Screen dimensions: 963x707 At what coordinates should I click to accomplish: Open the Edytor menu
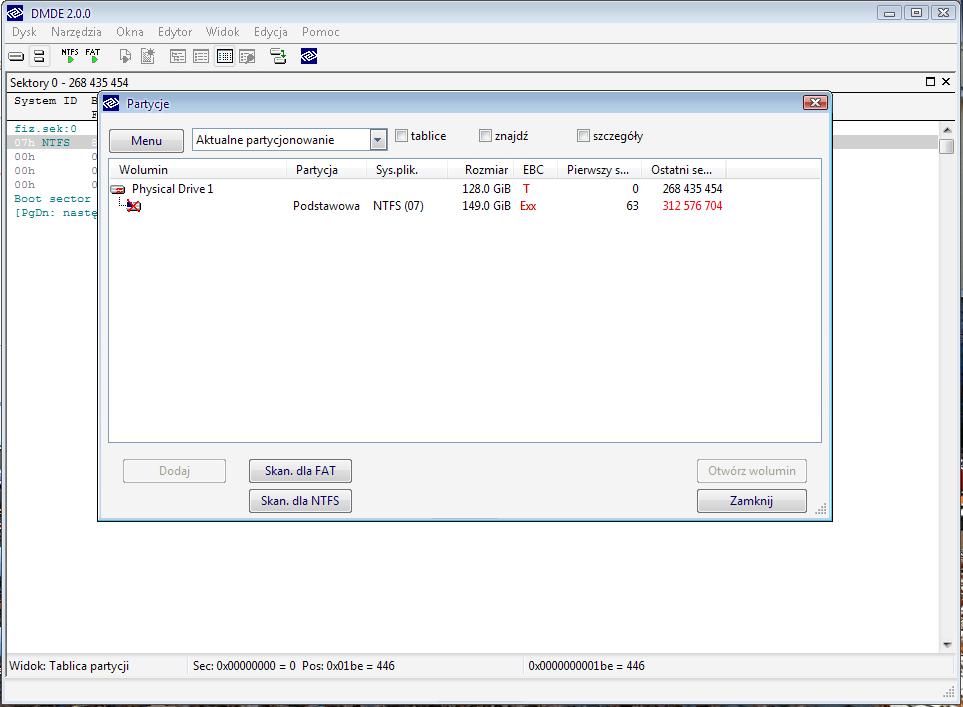click(x=174, y=32)
